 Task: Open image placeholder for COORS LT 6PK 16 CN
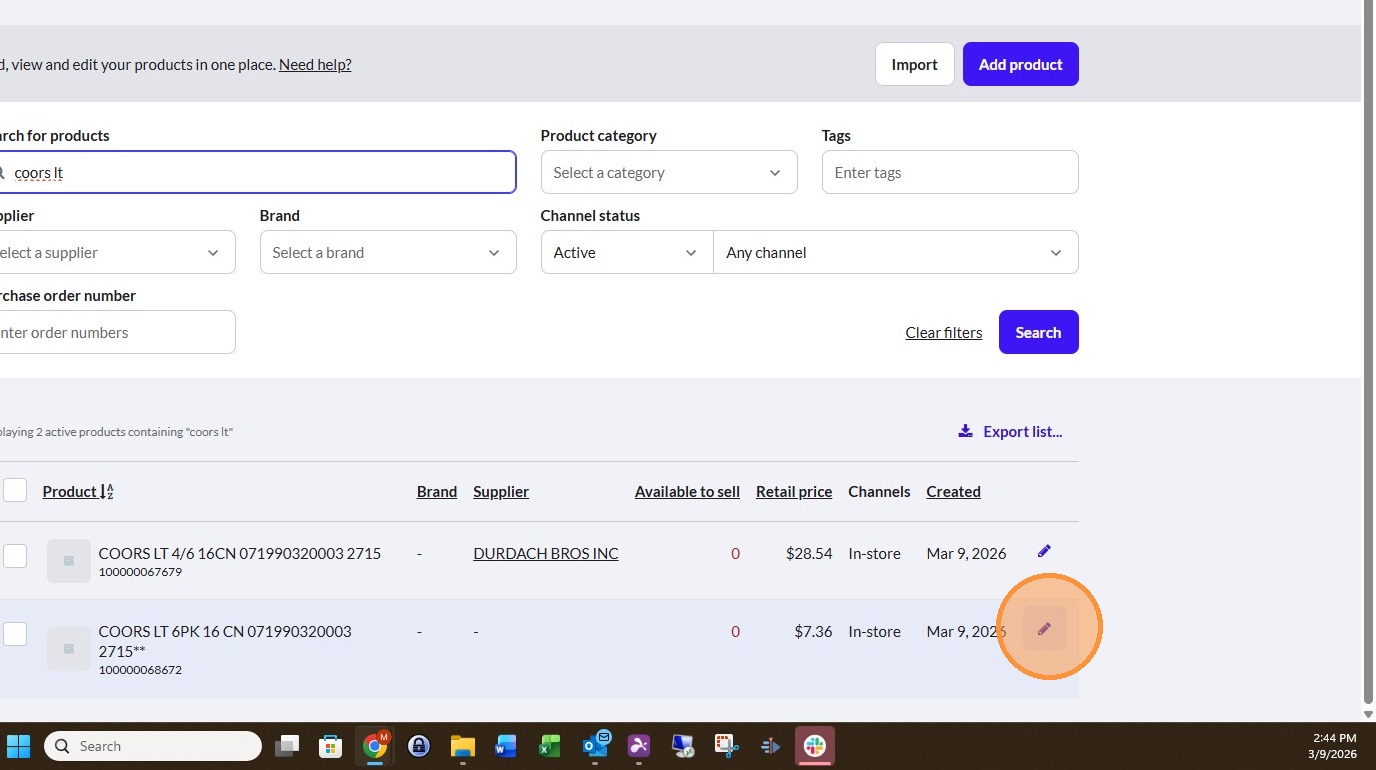(x=68, y=649)
